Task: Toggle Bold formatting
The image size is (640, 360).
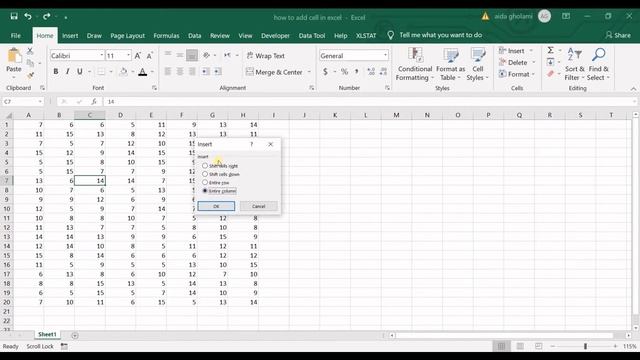Action: click(56, 71)
